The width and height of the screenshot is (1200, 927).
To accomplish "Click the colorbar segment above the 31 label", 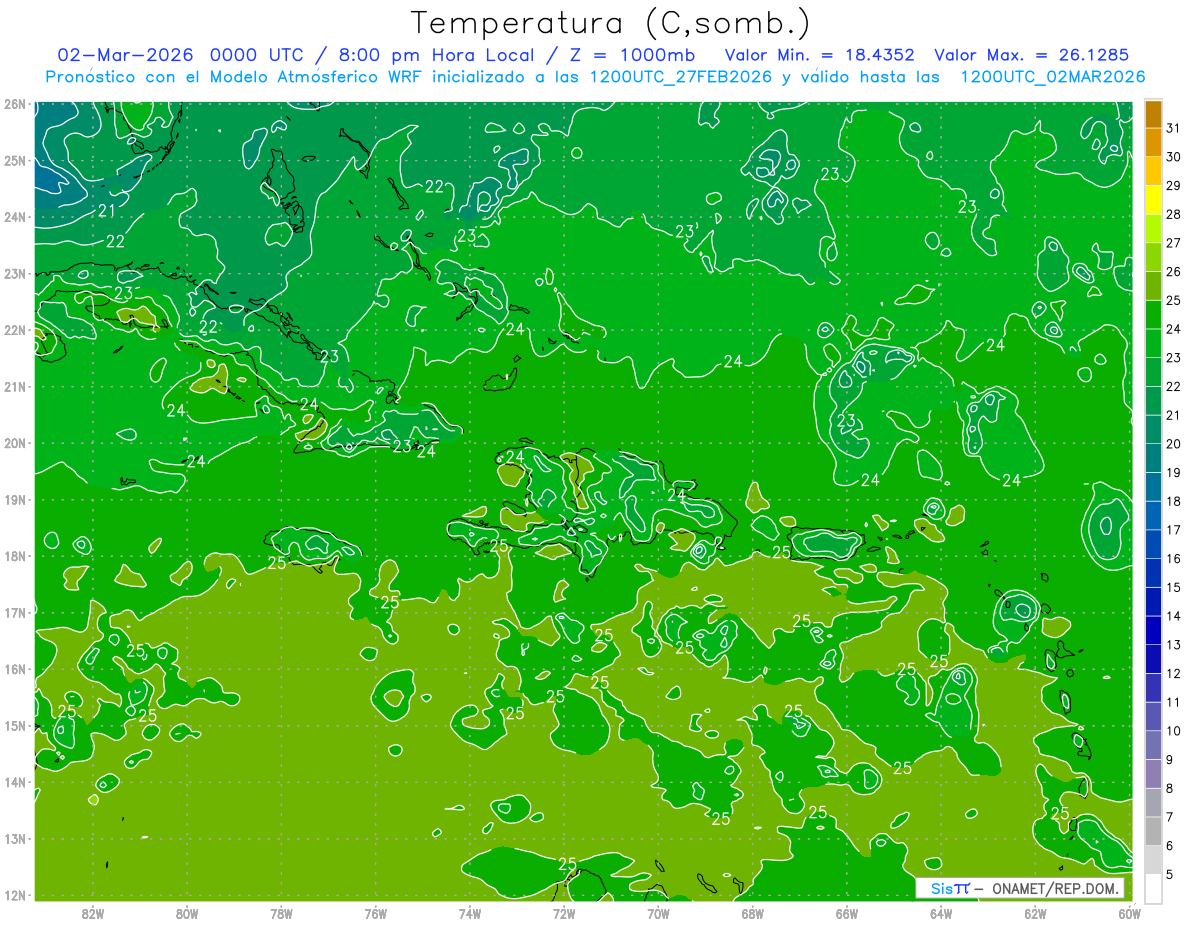I will pos(1153,113).
